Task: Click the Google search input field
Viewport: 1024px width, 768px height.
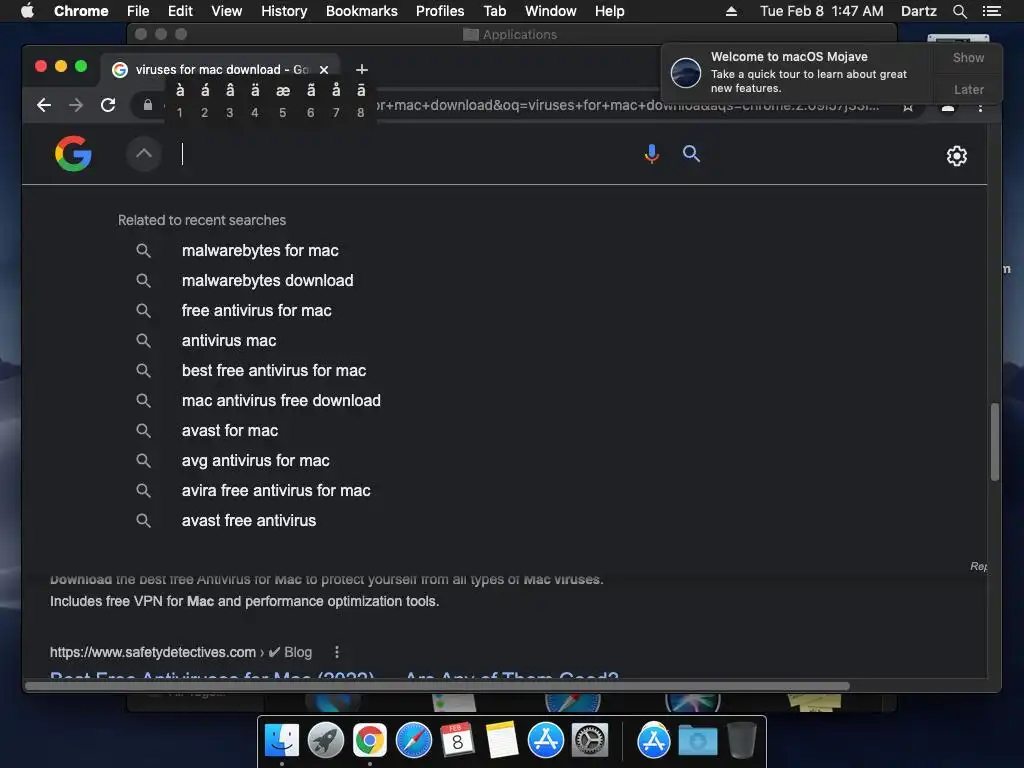Action: [x=405, y=154]
